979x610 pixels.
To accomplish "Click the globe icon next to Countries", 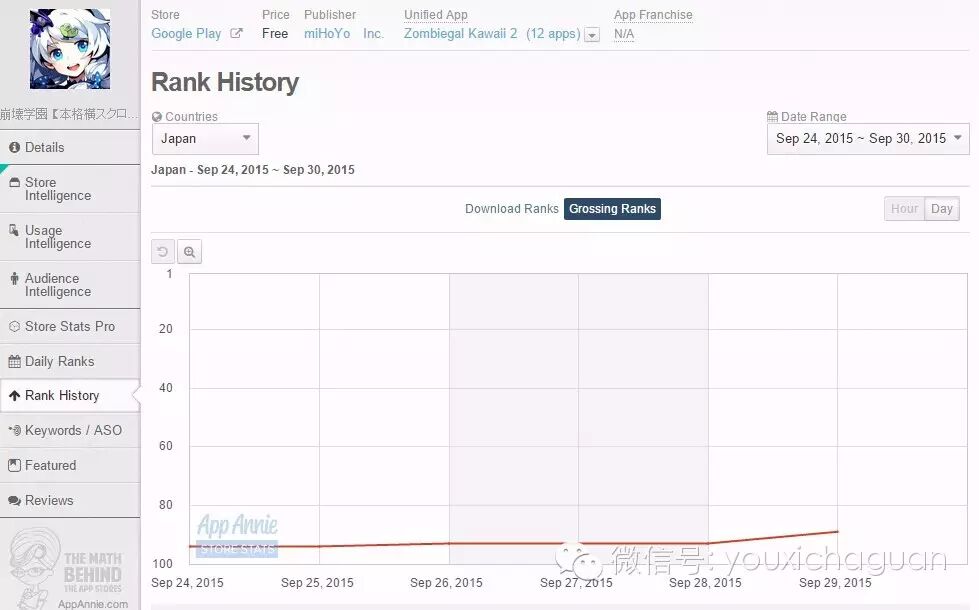I will pyautogui.click(x=157, y=117).
